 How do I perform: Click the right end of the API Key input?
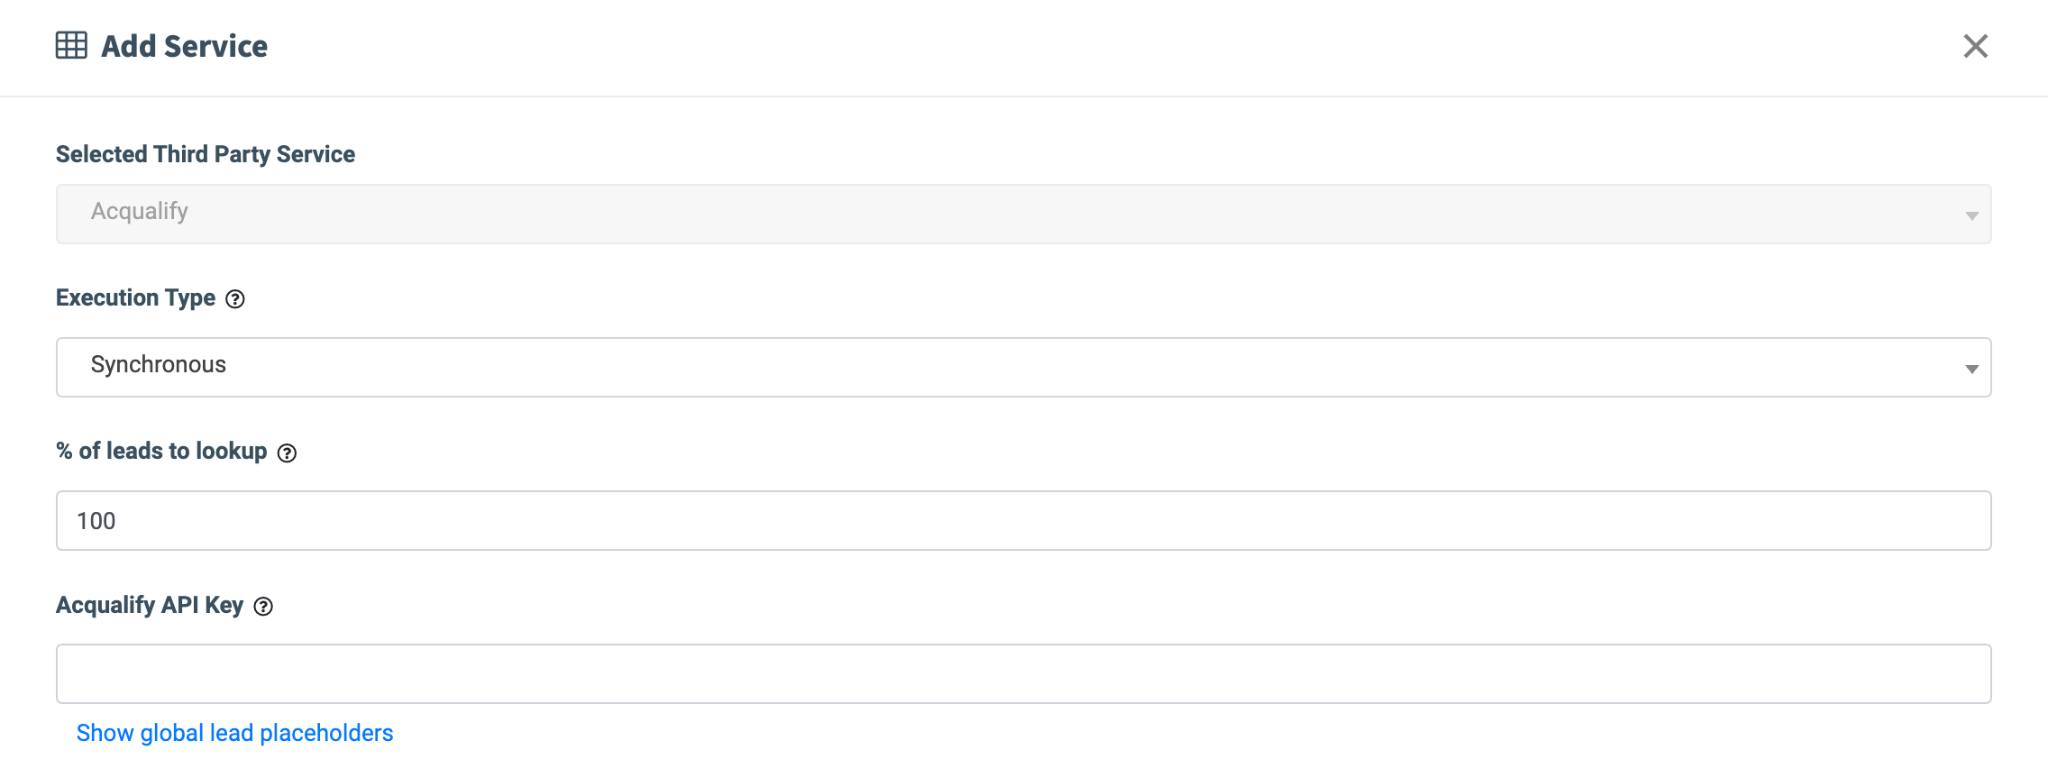1960,673
